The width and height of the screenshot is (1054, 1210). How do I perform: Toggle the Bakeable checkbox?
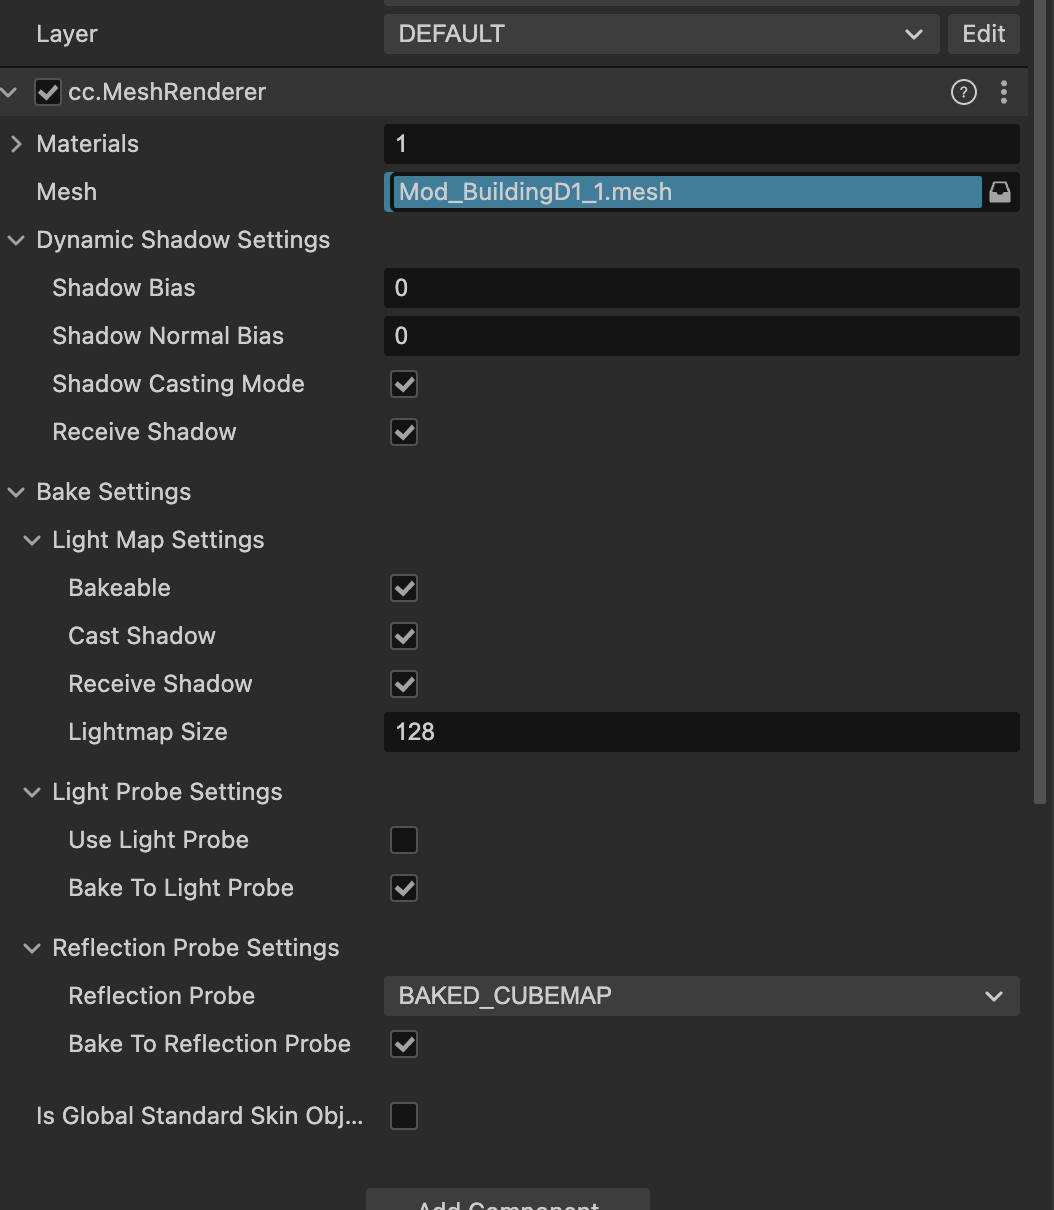click(x=404, y=589)
